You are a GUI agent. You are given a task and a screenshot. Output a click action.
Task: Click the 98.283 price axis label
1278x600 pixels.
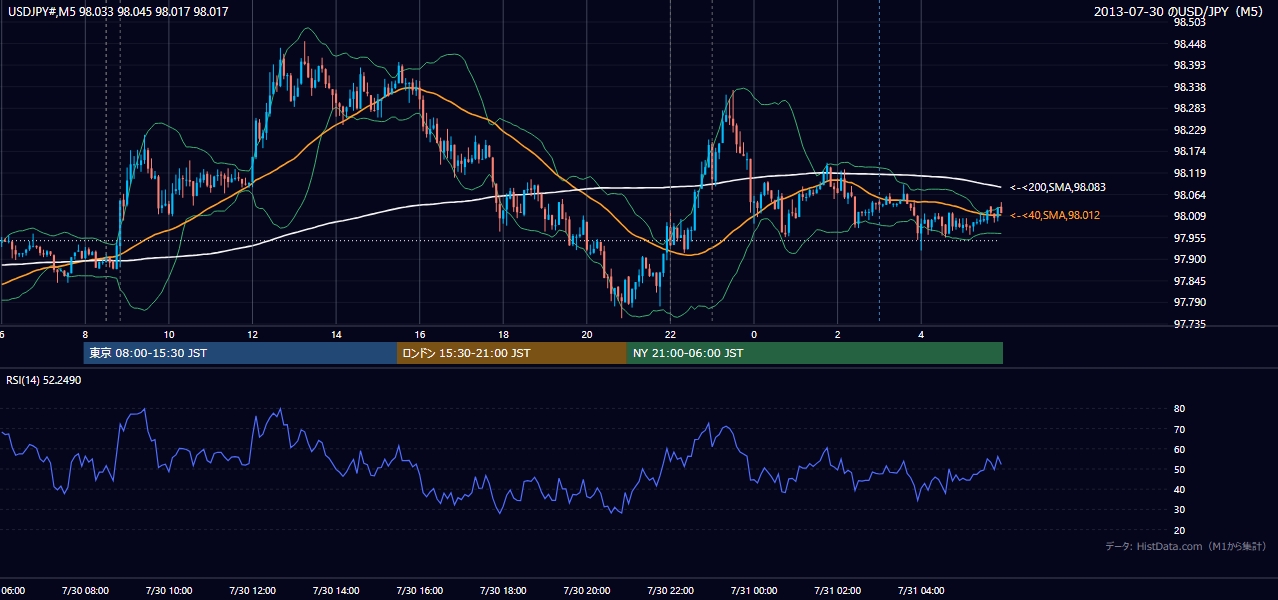[x=1189, y=108]
